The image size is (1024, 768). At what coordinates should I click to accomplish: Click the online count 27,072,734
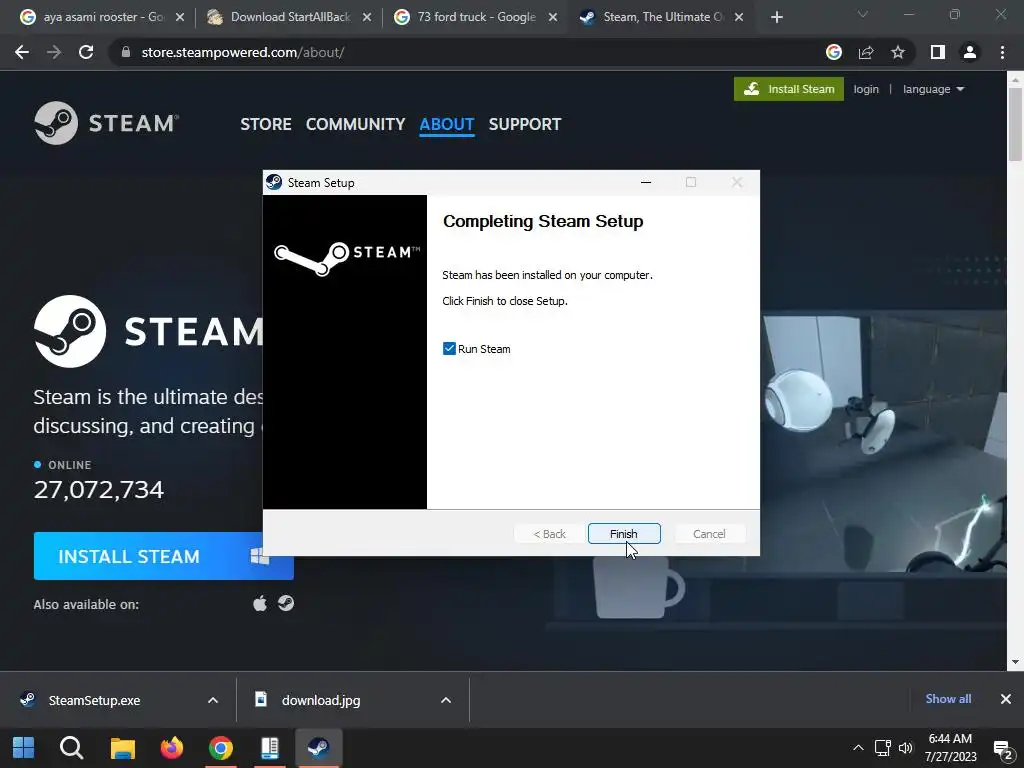click(x=99, y=490)
